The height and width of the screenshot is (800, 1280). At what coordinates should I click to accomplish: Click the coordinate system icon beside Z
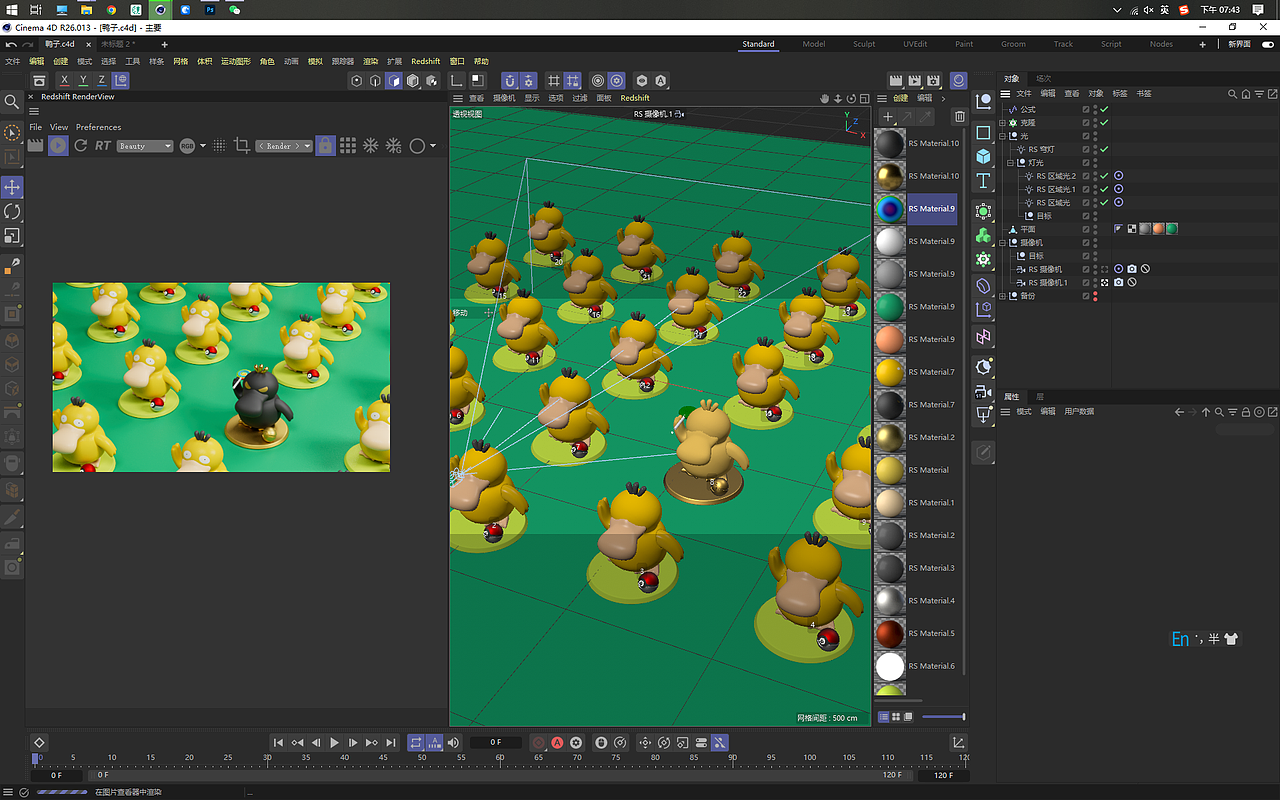[120, 80]
